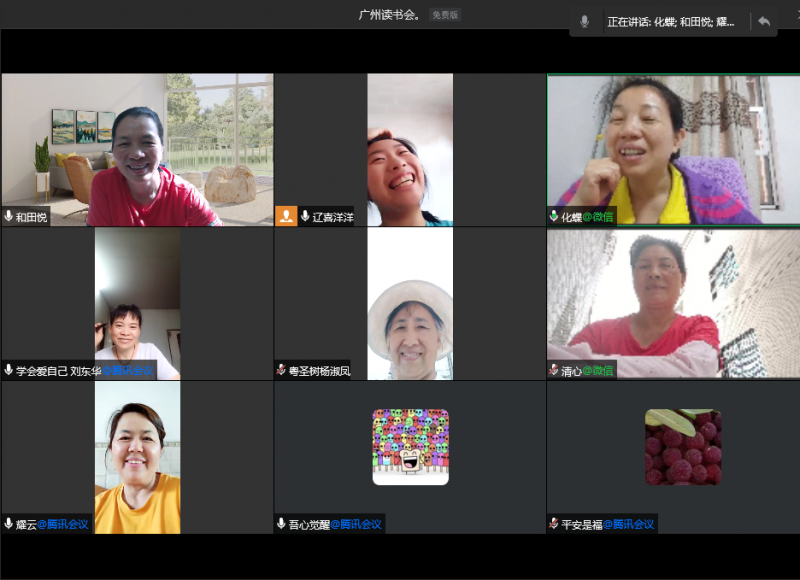Screen dimensions: 800x580
Task: Click the 辽喜洋洋 name label
Action: [331, 217]
